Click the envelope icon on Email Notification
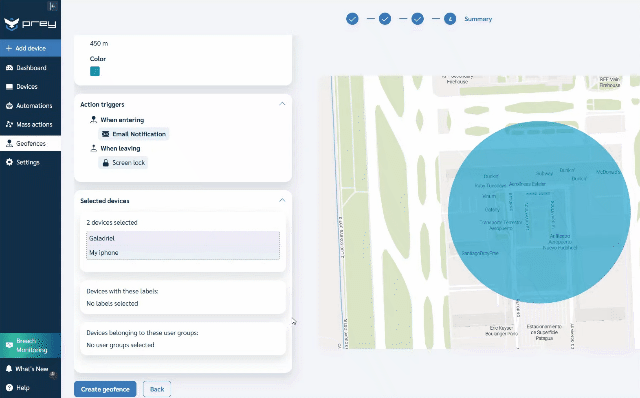The image size is (640, 398). pos(106,134)
